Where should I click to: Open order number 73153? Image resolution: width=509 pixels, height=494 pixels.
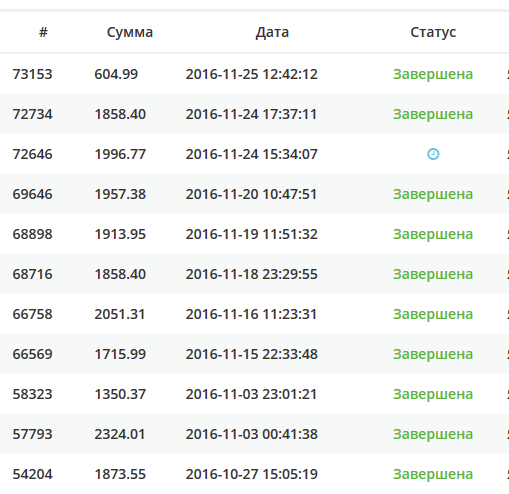coord(32,74)
